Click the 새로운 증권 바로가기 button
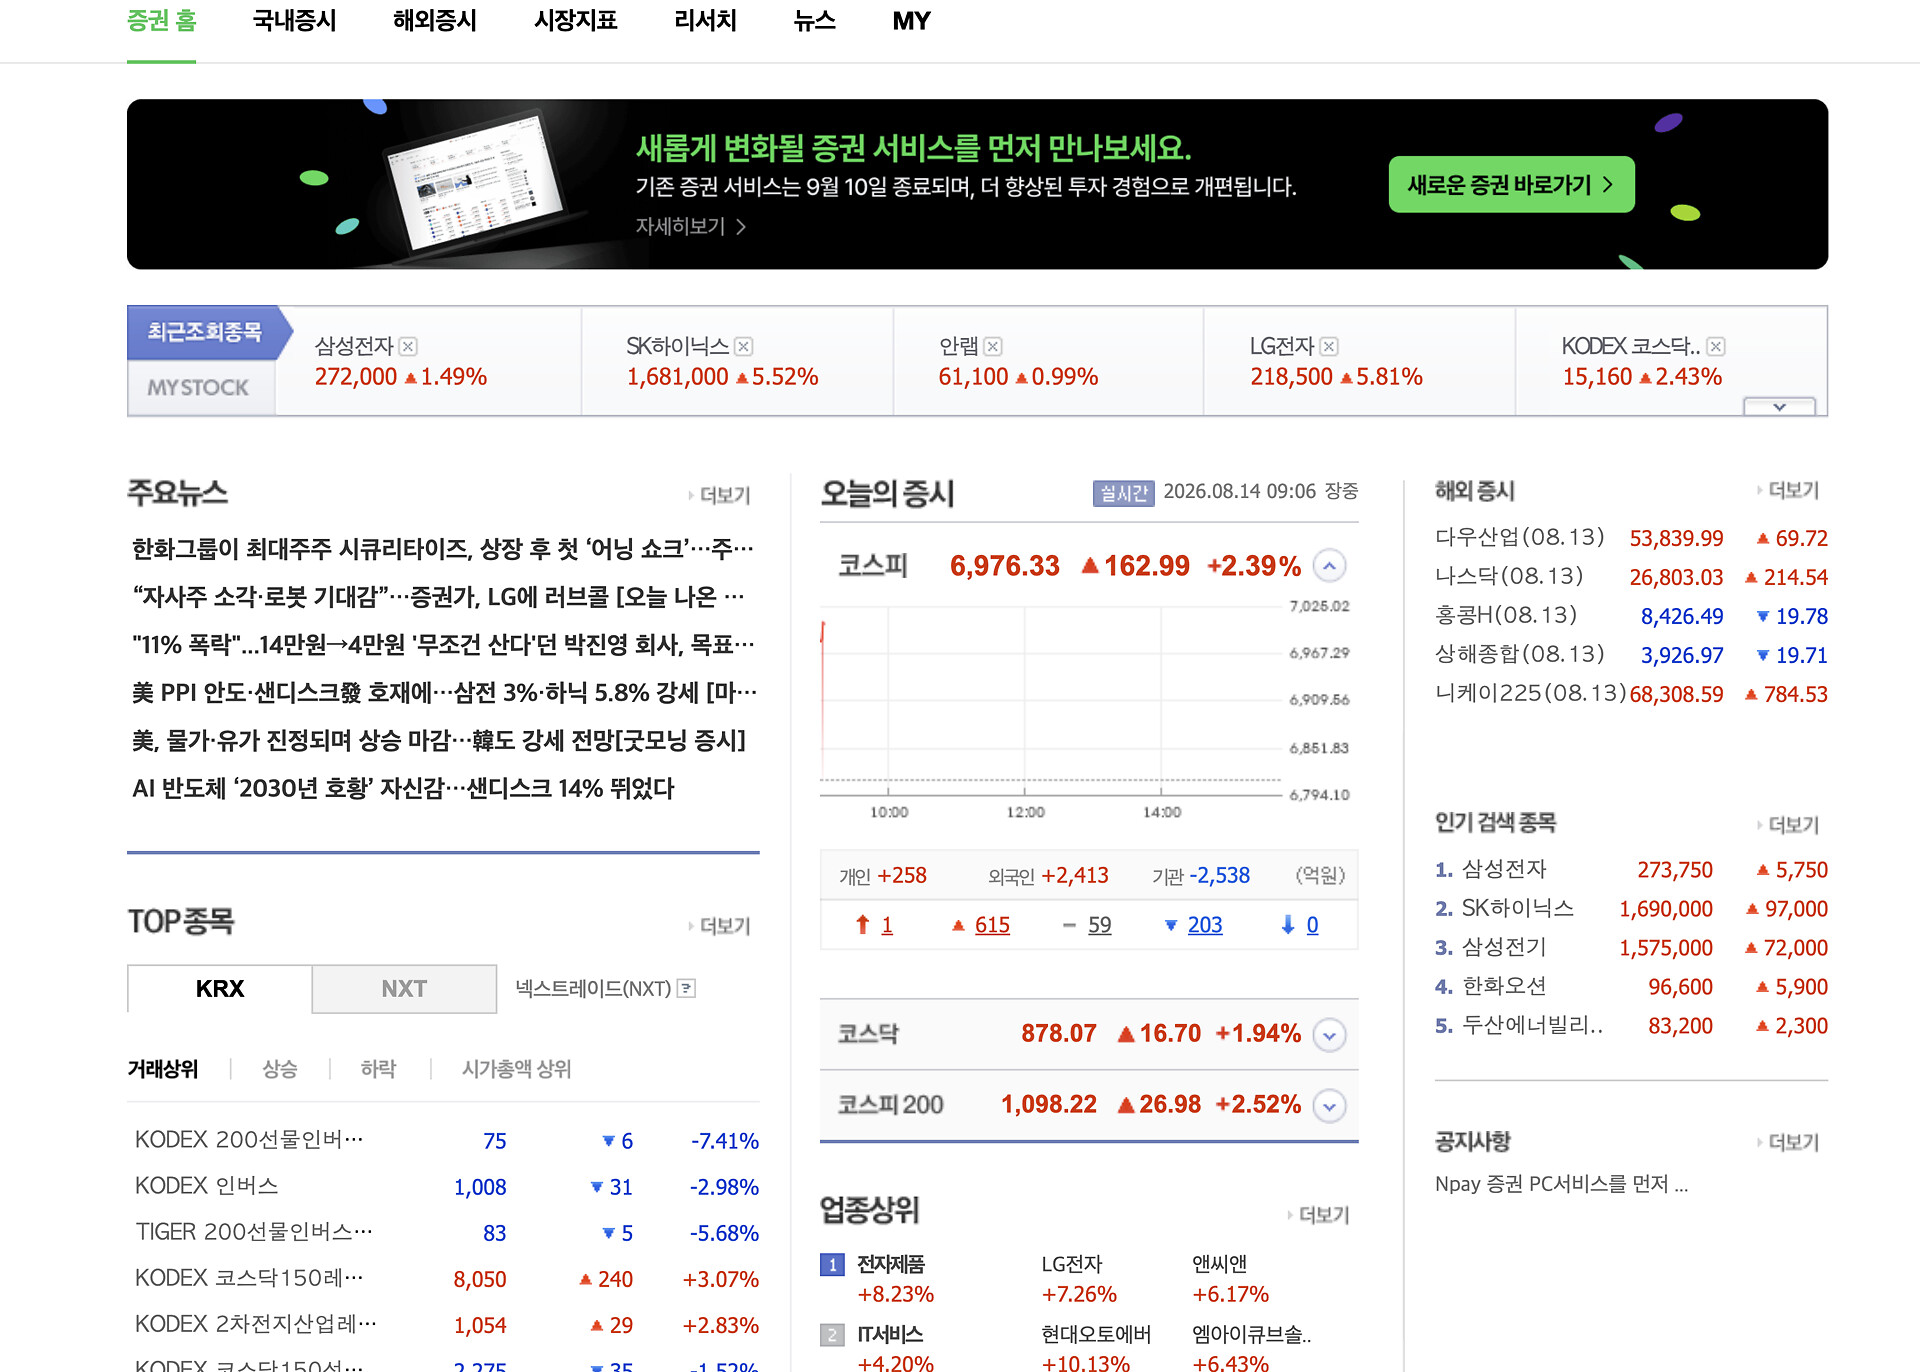 (1511, 185)
